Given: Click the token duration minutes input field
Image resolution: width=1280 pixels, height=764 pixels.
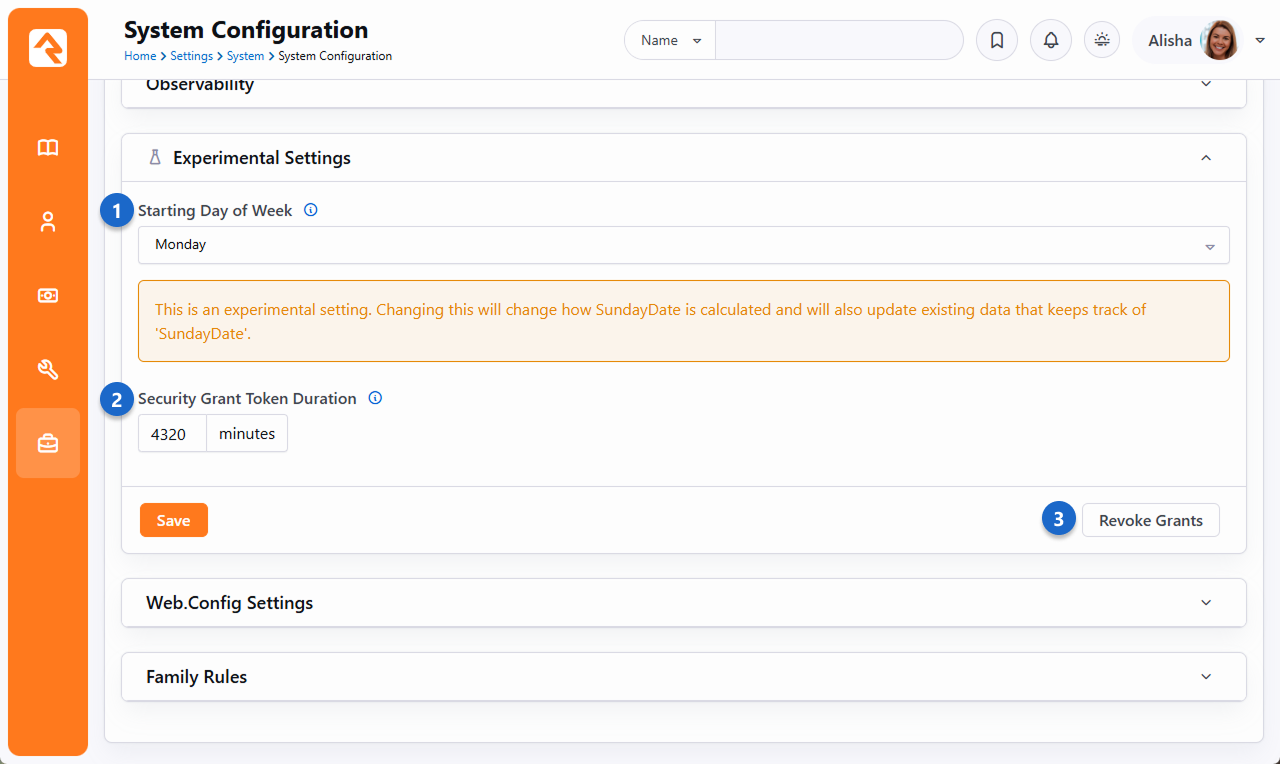Looking at the screenshot, I should point(172,434).
